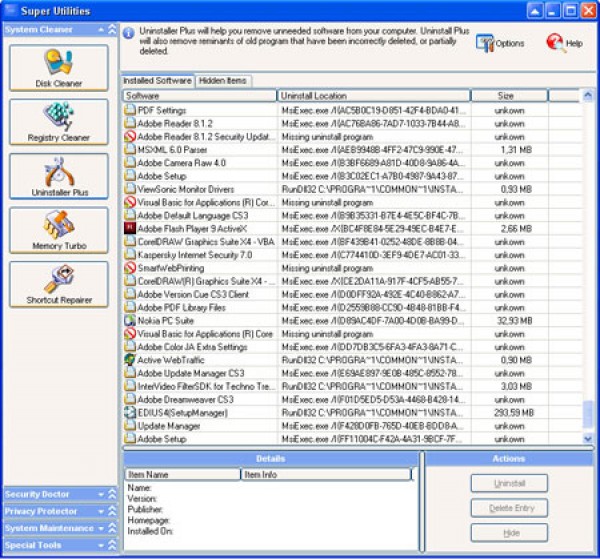Select the Adobe Reader 8.1.2 row
Screen dimensions: 600x559
(353, 123)
